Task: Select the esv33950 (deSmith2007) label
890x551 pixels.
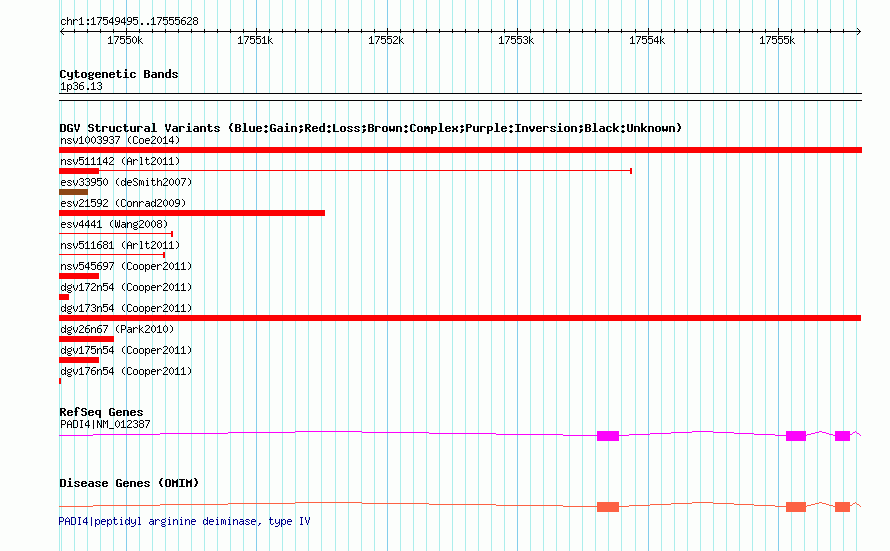Action: pos(126,182)
